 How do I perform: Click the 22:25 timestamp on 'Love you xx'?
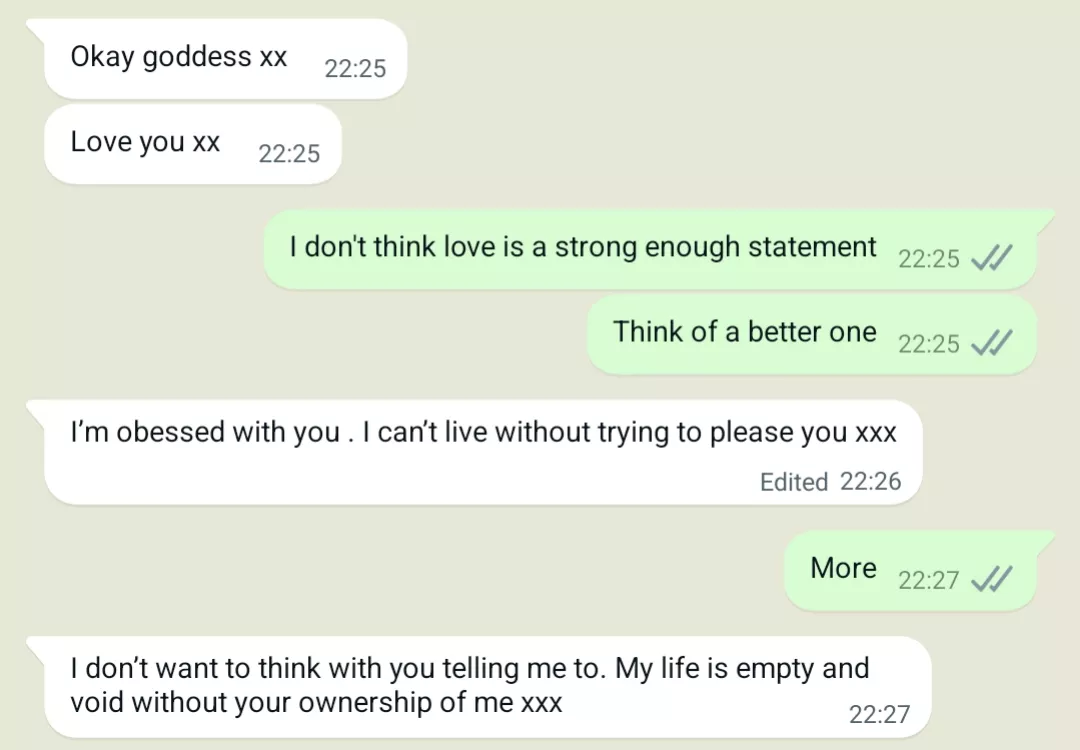coord(289,154)
